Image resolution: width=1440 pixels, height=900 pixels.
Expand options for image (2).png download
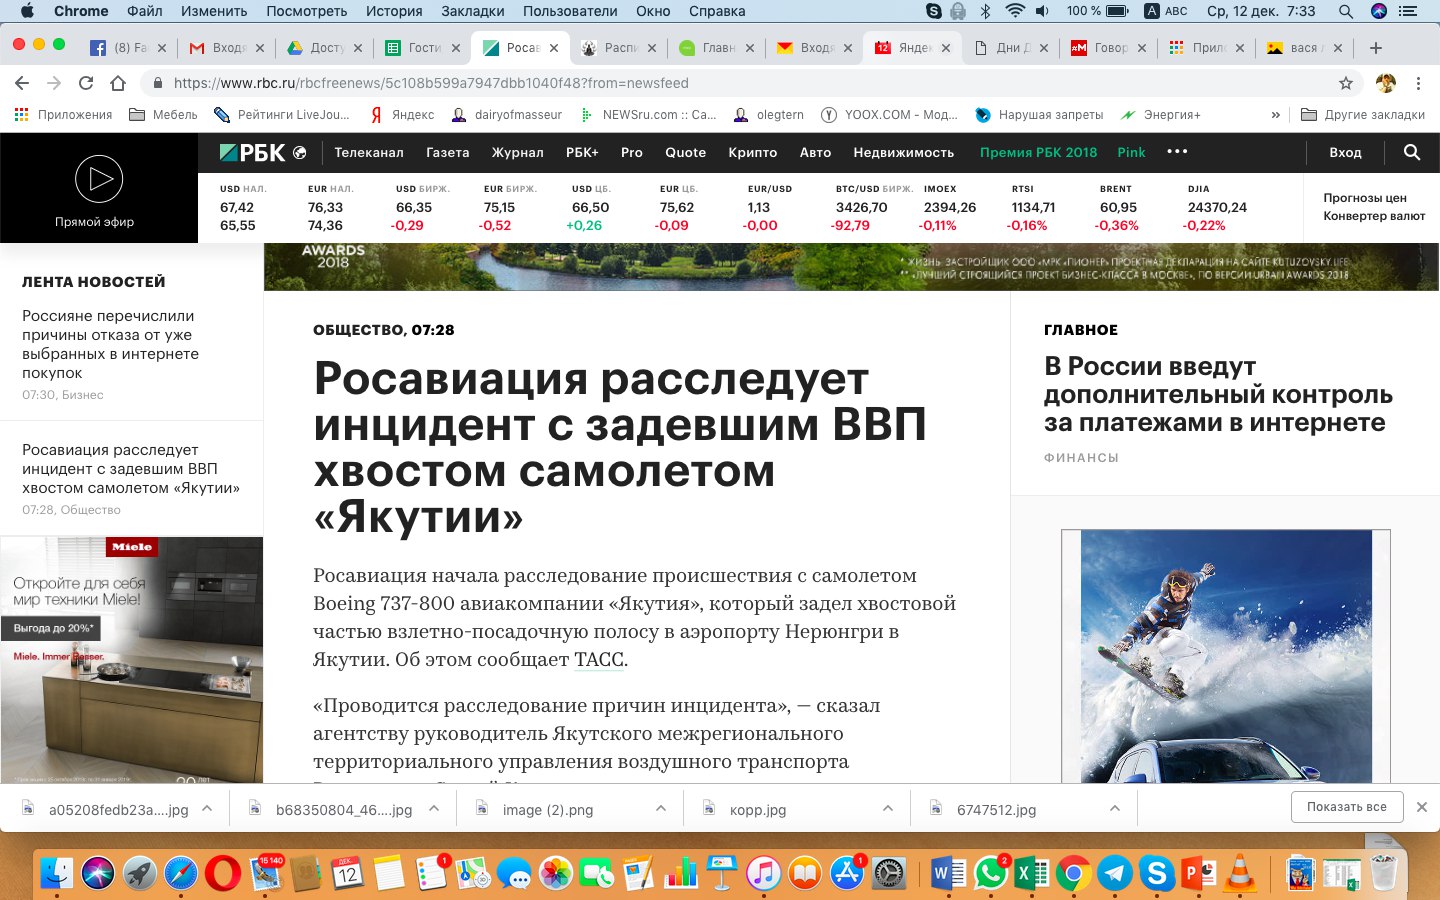661,808
